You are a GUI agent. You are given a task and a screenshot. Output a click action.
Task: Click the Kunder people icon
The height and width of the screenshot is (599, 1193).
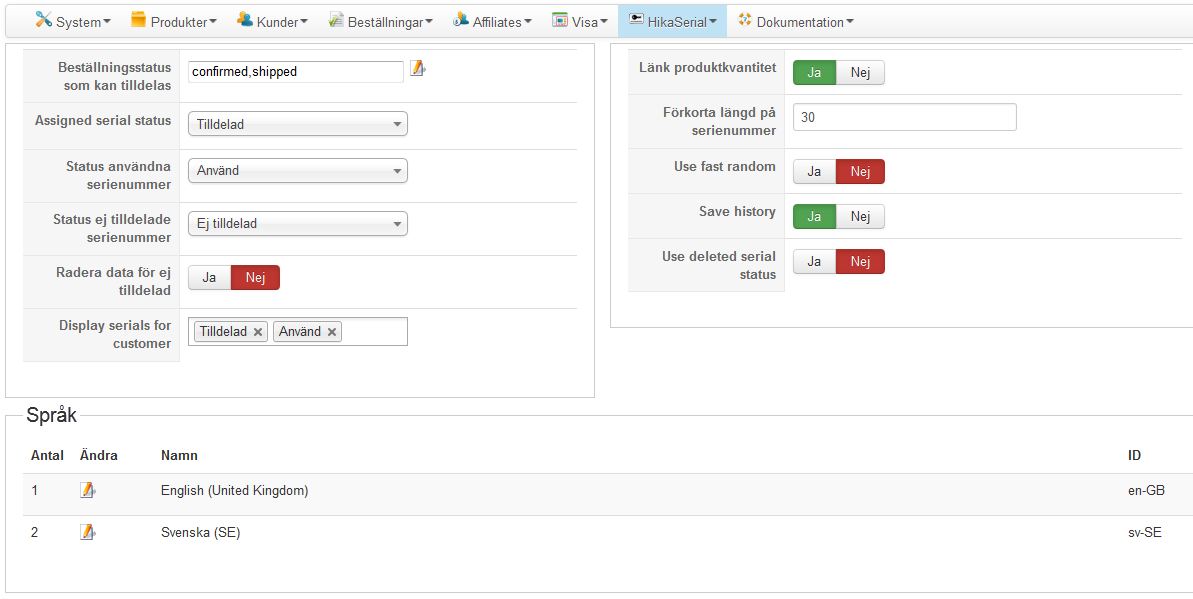(244, 20)
